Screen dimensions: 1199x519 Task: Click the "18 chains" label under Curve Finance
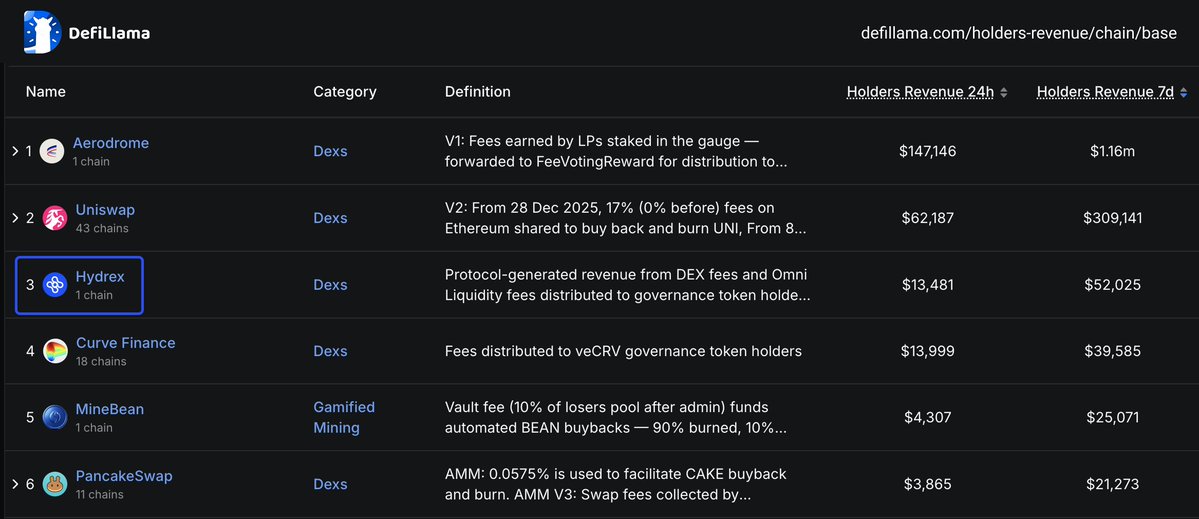101,361
